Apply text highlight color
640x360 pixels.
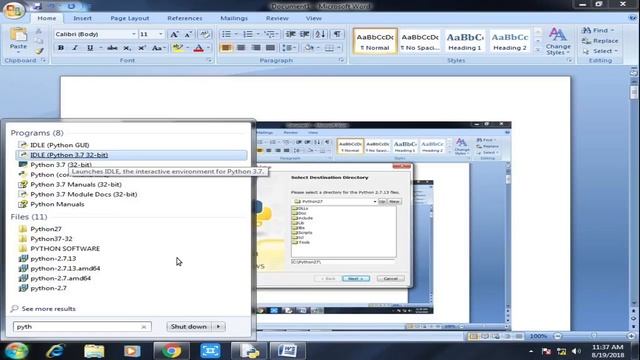pyautogui.click(x=178, y=48)
